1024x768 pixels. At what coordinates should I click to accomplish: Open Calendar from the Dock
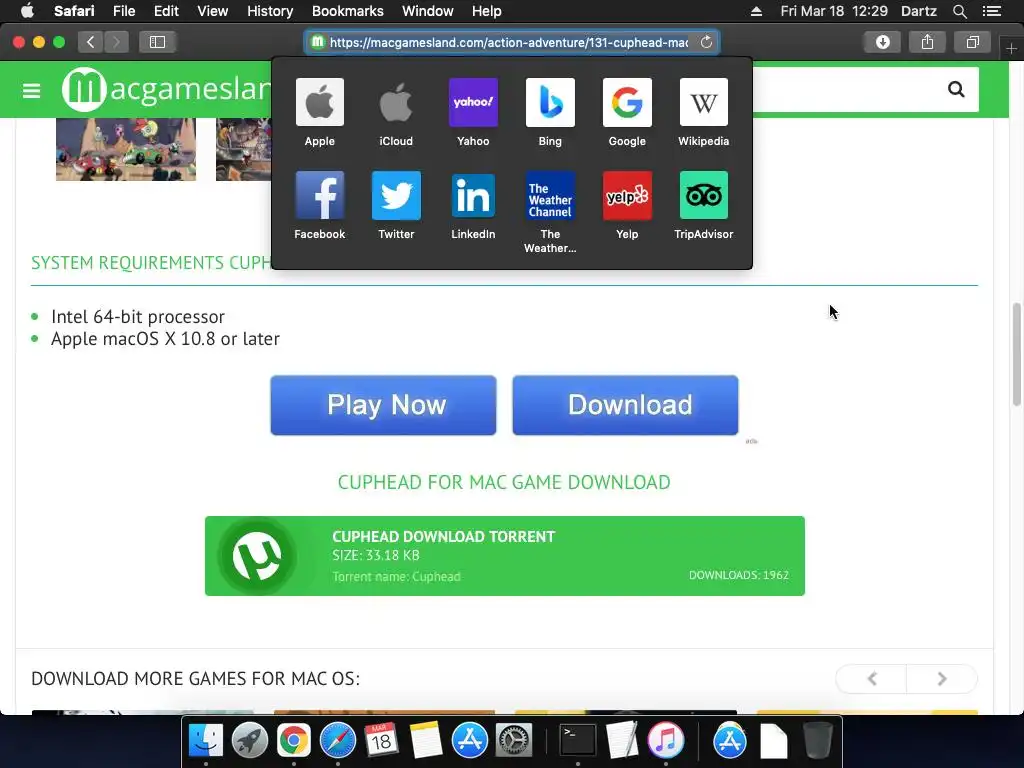pos(381,741)
